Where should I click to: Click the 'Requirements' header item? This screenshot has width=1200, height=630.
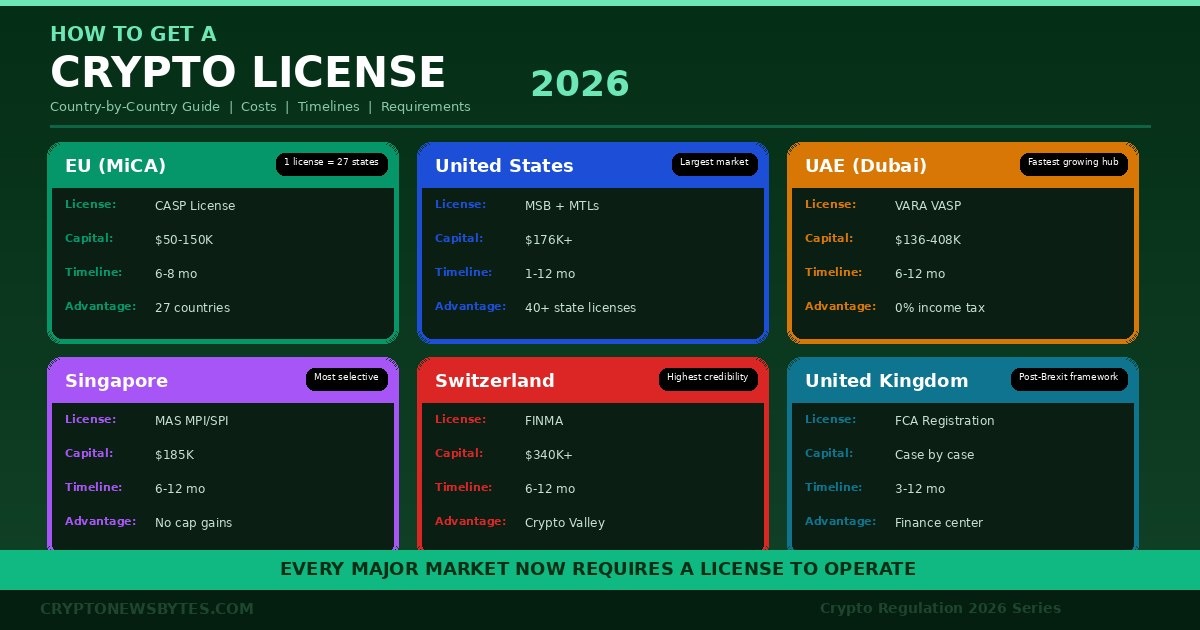[x=425, y=107]
